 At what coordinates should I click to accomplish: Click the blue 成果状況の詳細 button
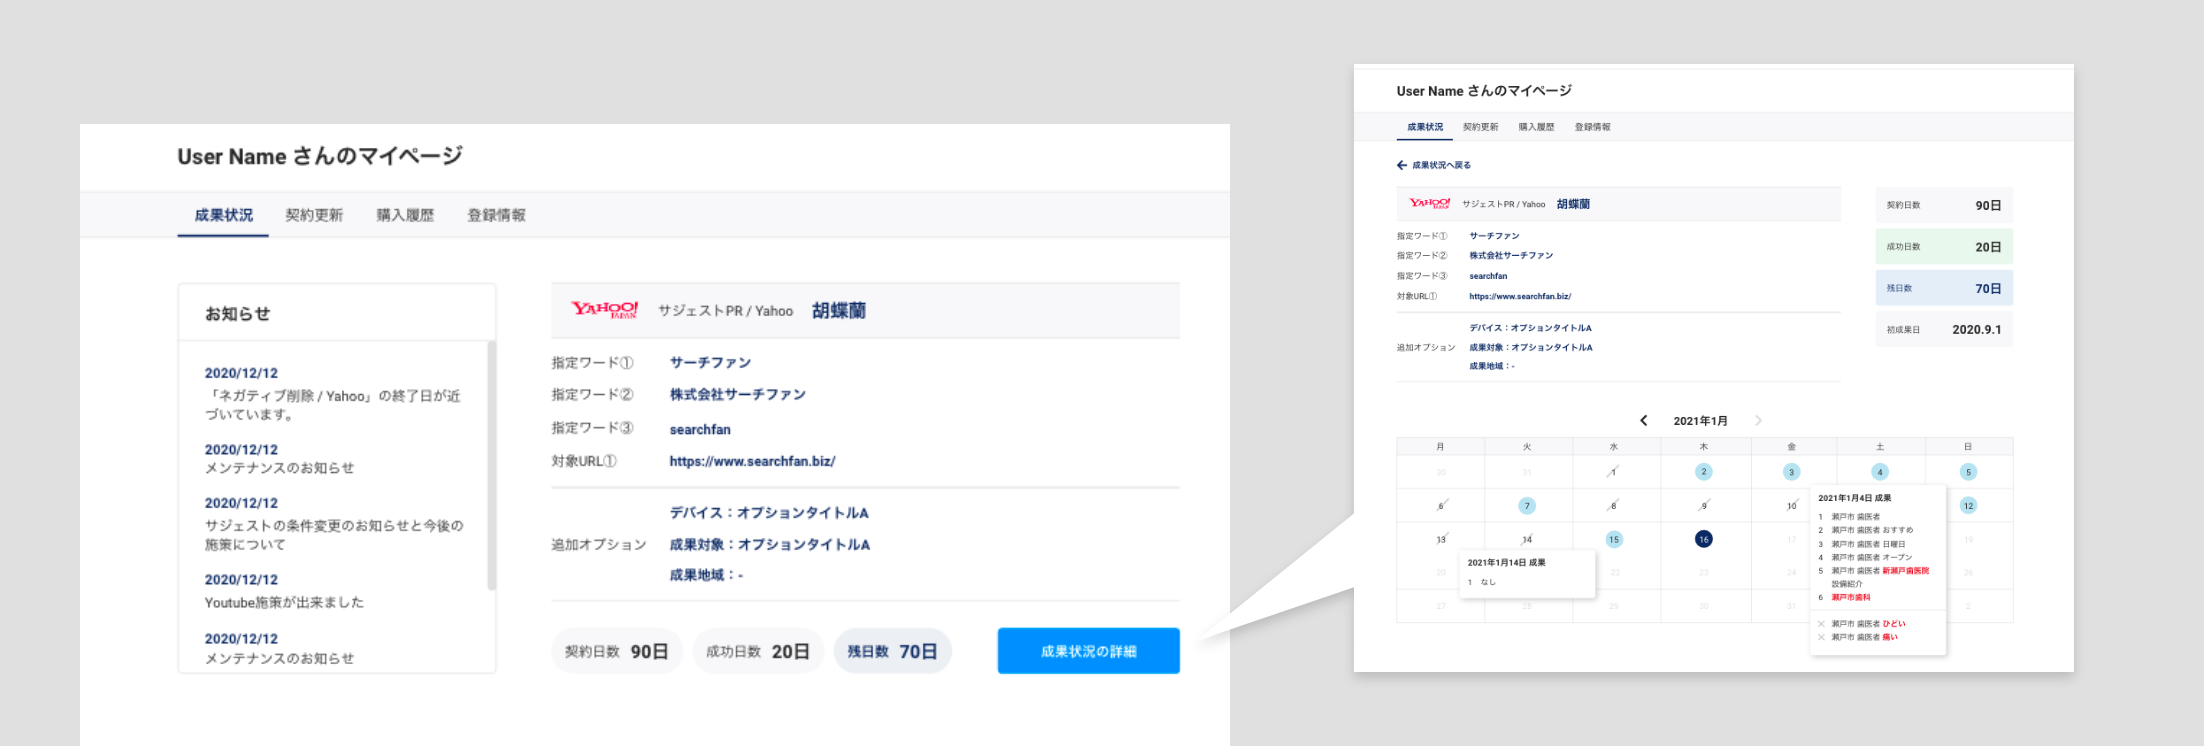point(1088,651)
